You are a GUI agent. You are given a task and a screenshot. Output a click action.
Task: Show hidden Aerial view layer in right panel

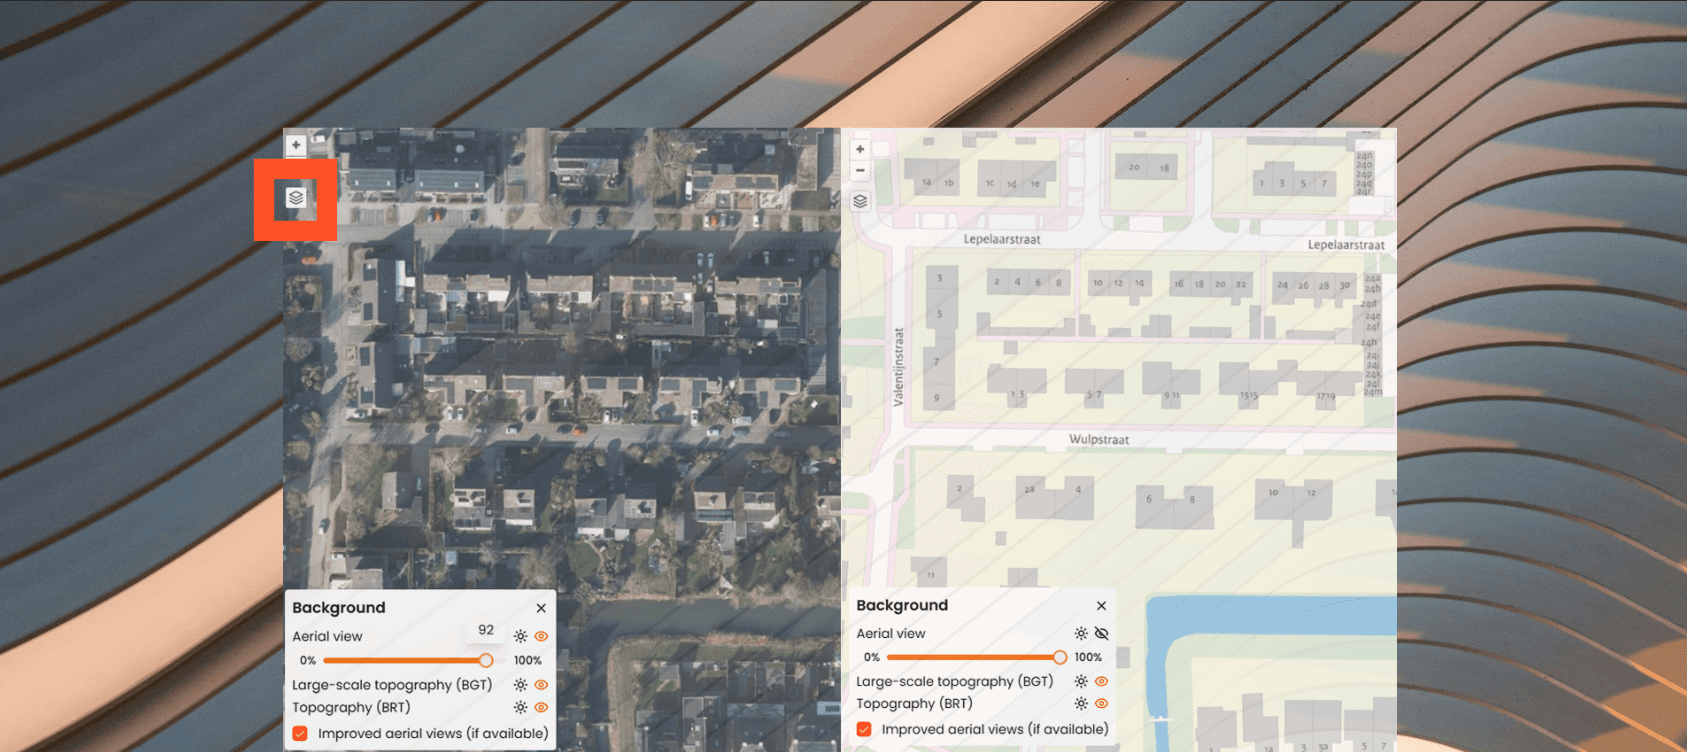(x=1102, y=633)
